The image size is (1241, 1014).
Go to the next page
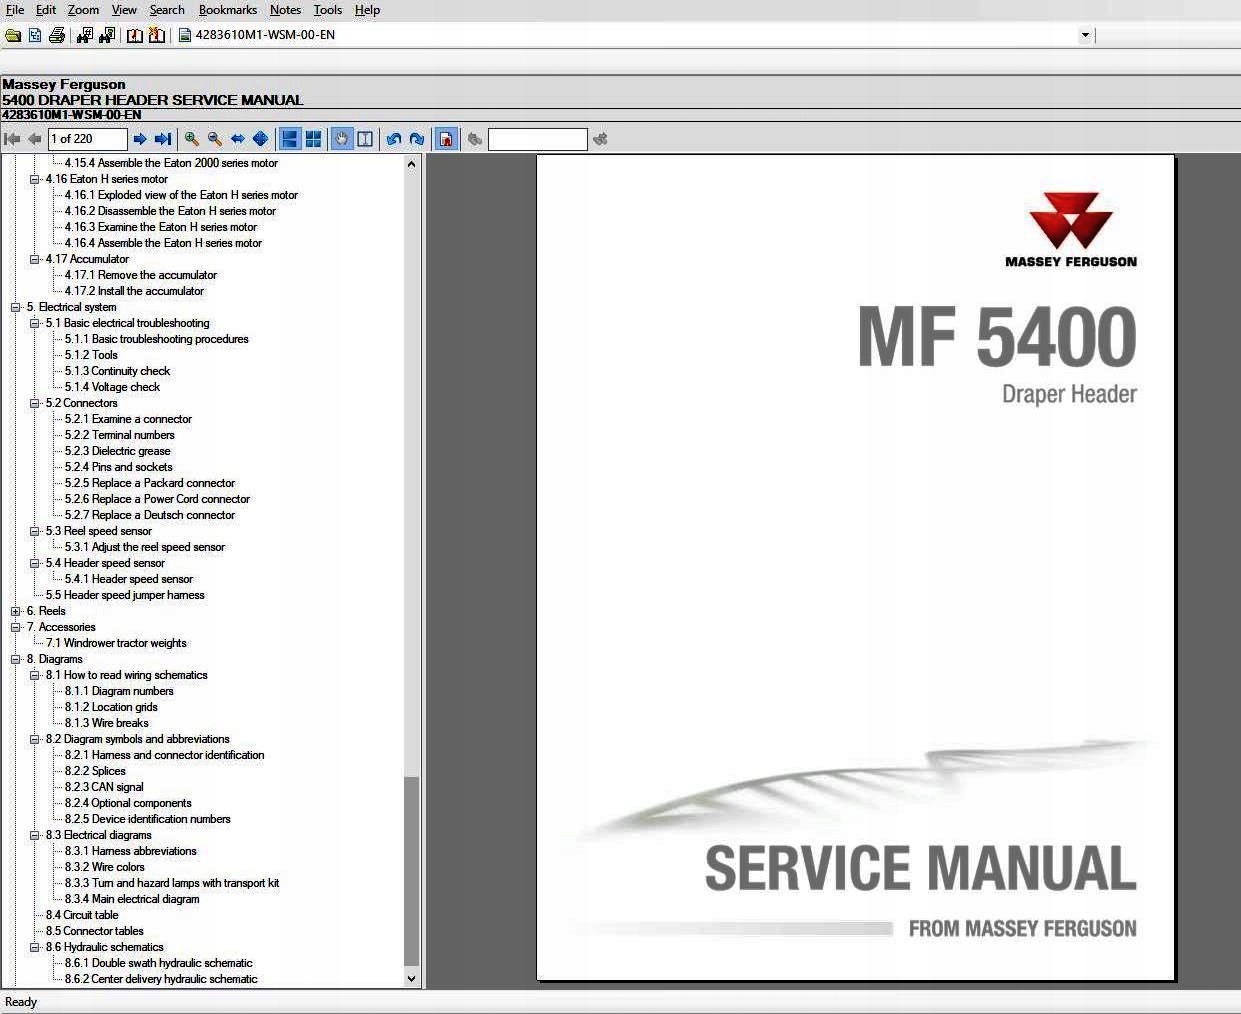click(x=140, y=139)
